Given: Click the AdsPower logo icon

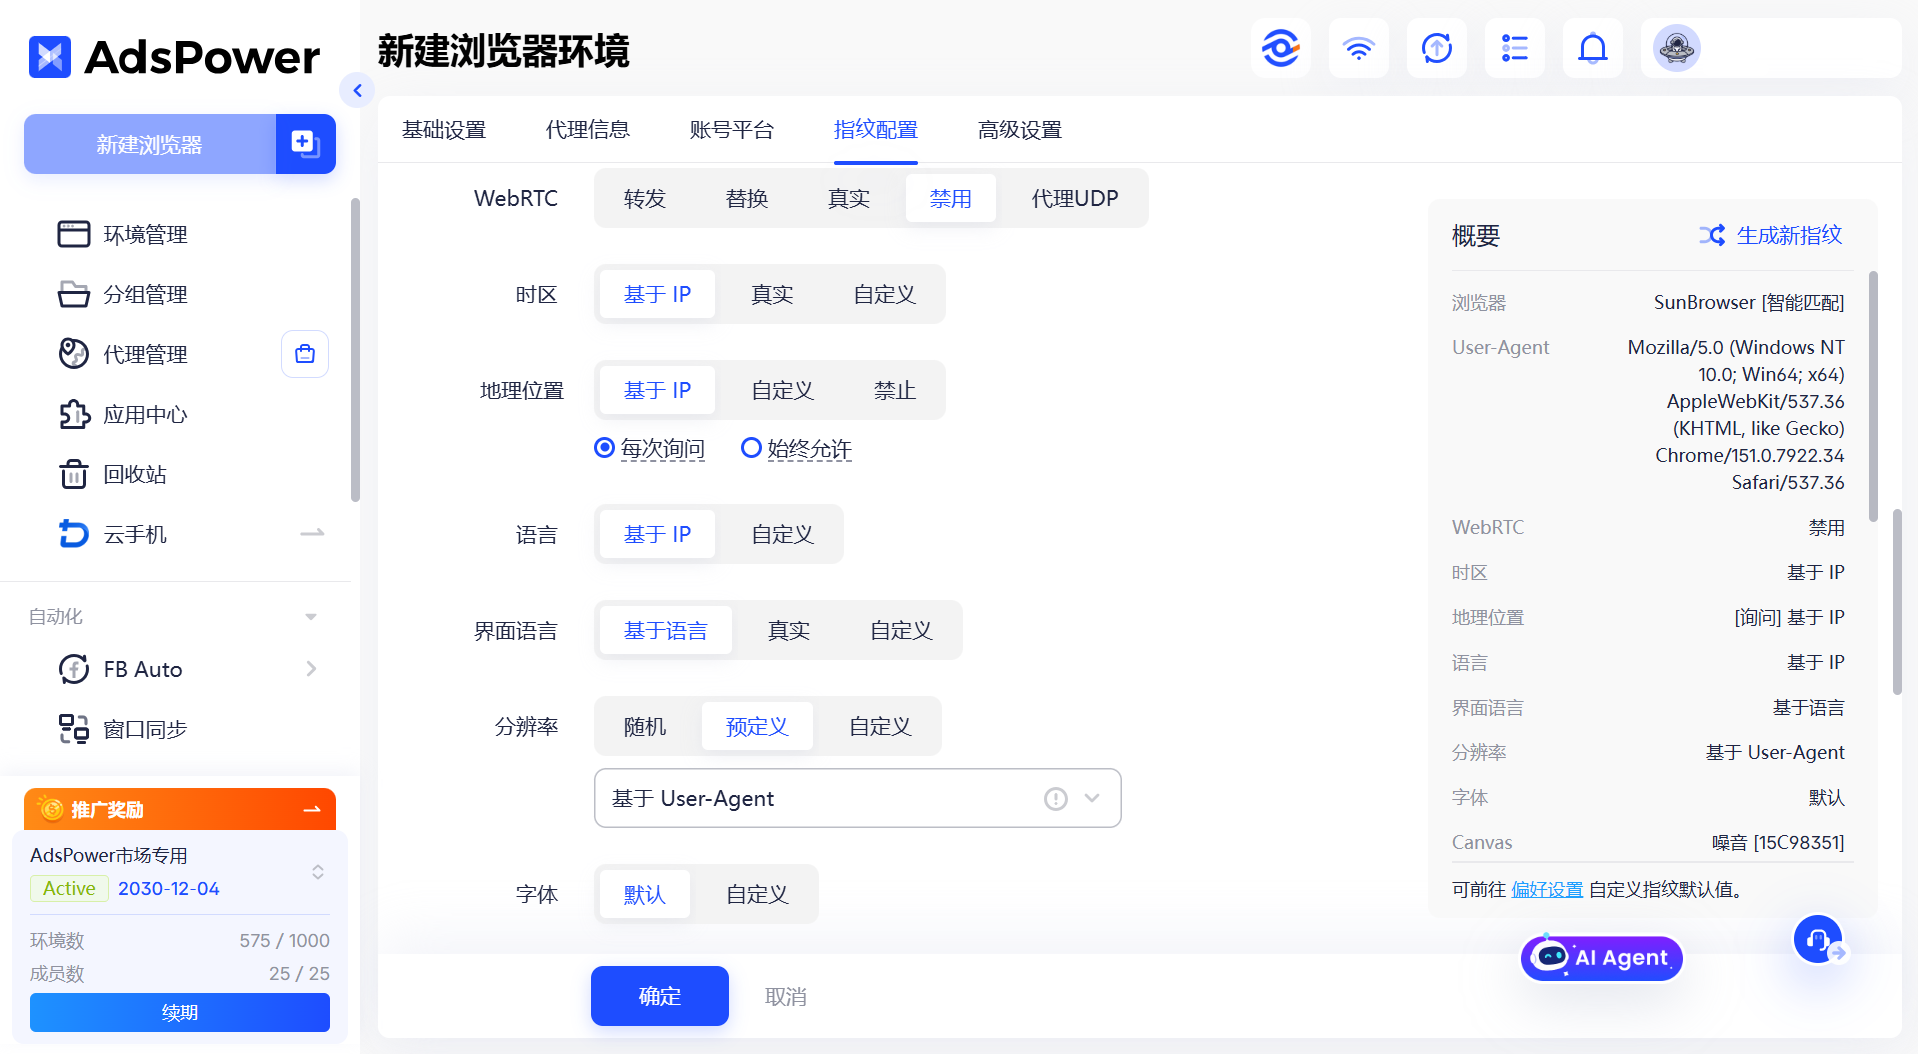Looking at the screenshot, I should 50,57.
